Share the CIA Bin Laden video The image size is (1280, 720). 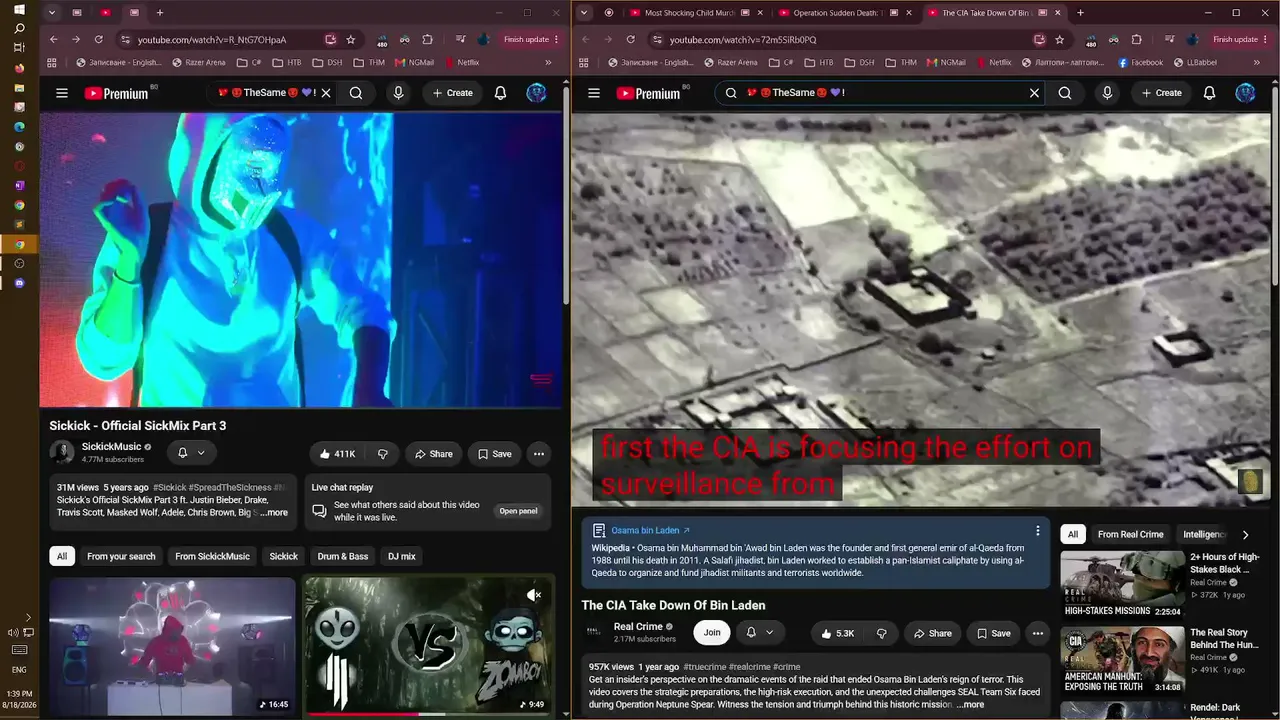933,633
